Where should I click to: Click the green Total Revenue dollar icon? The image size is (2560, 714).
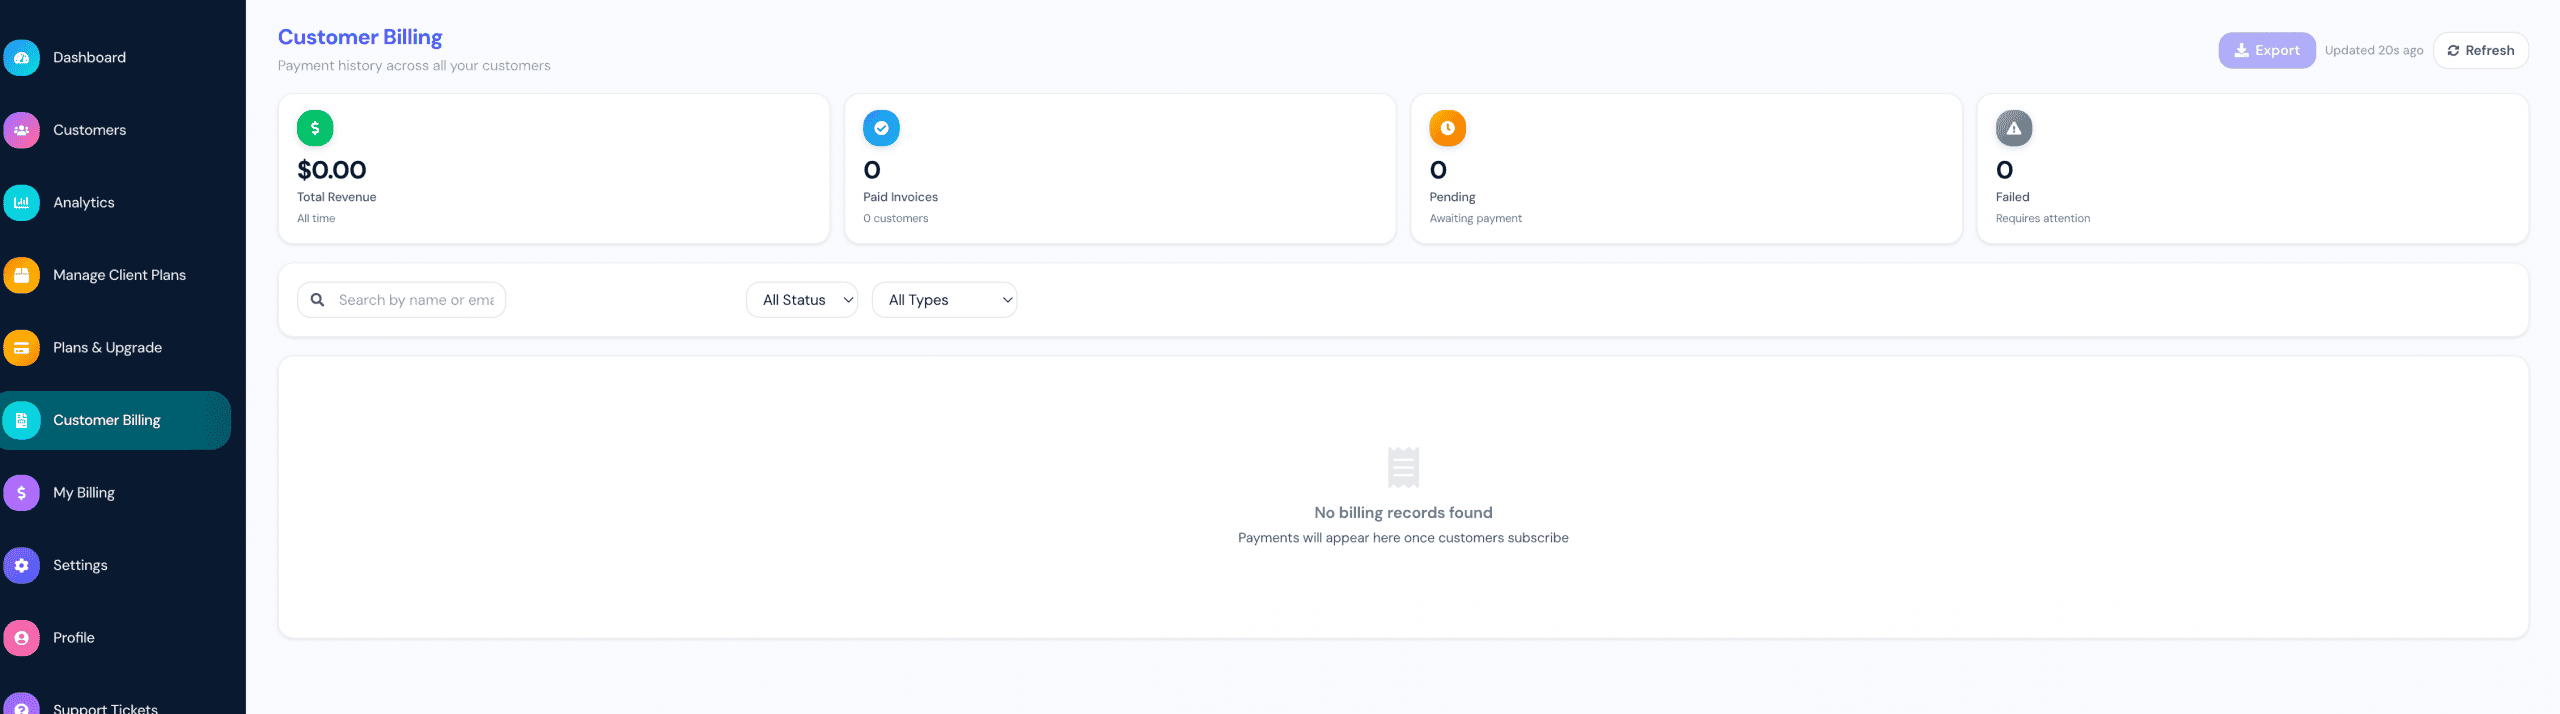(315, 128)
